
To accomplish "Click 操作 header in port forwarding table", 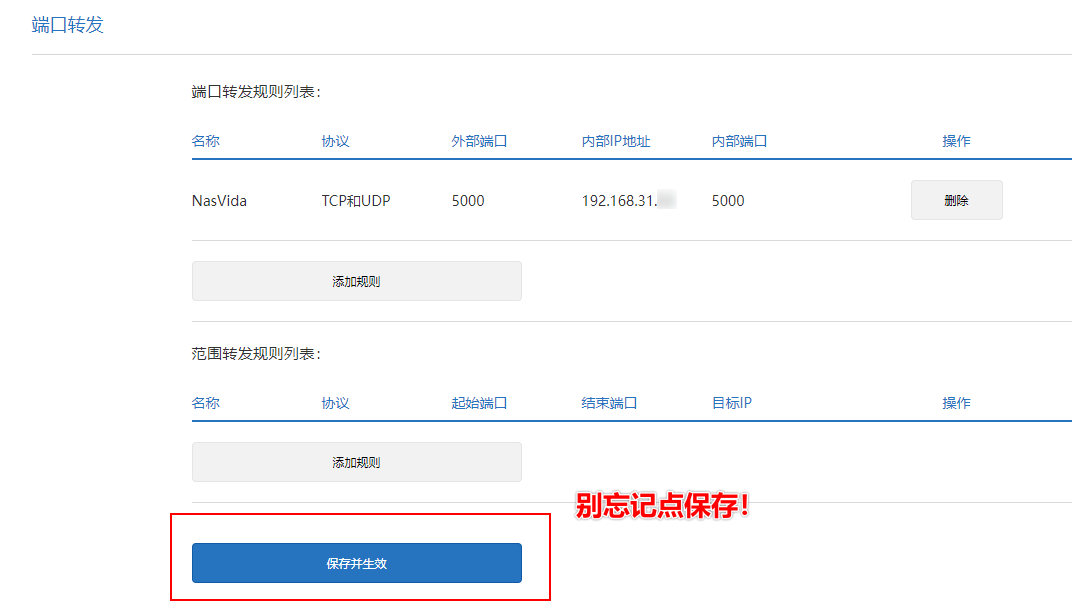I will point(956,141).
